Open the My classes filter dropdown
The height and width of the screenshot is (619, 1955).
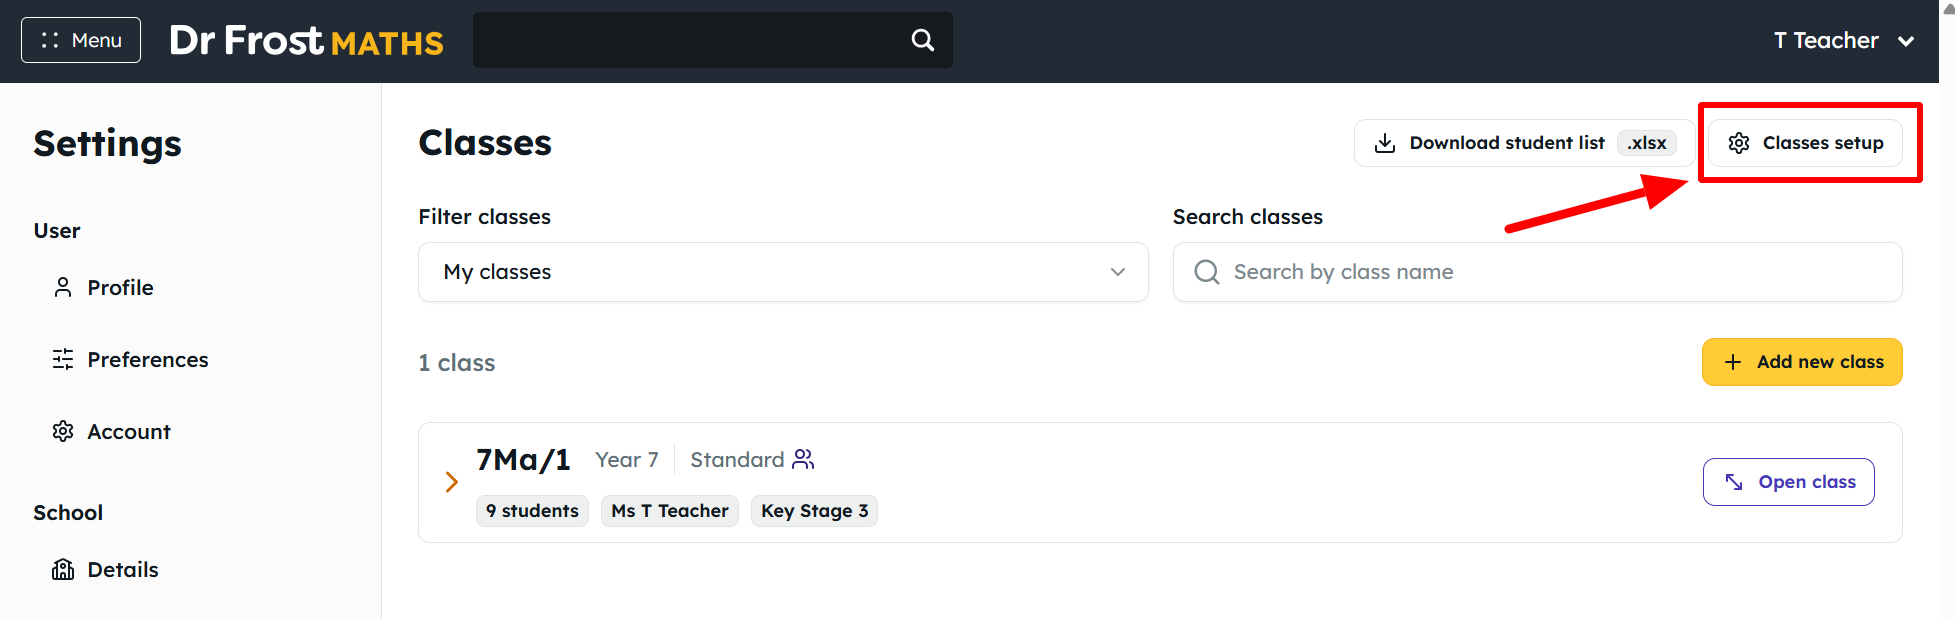point(783,272)
